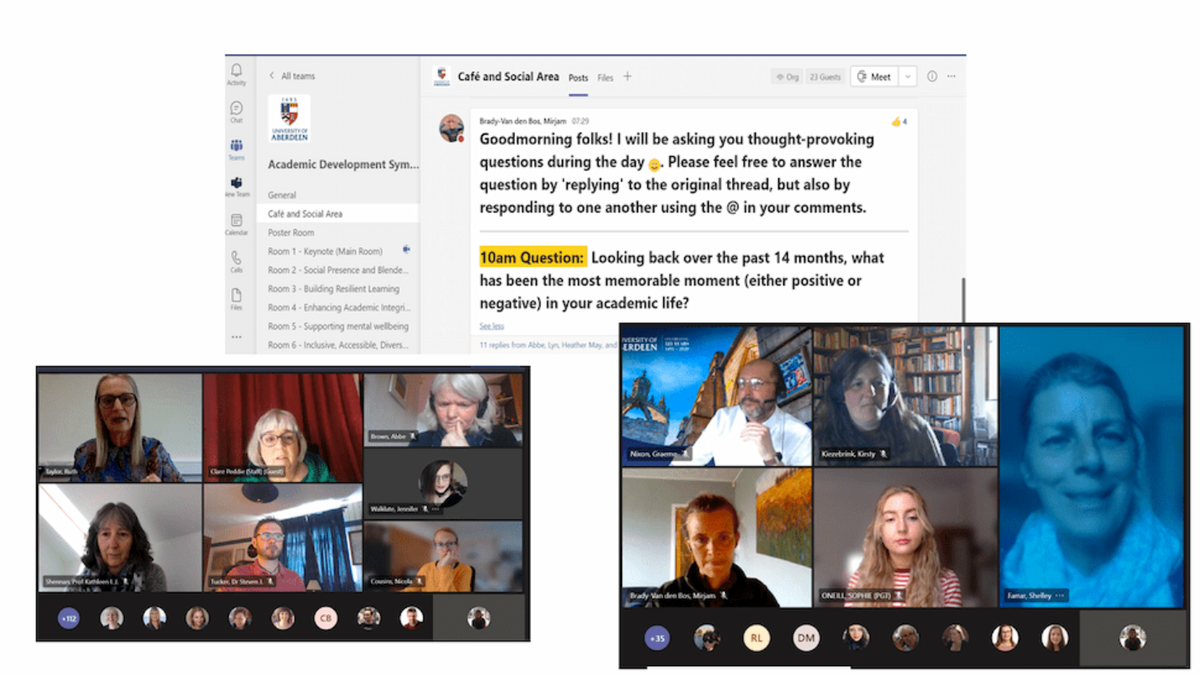
Task: Click the See less link
Action: click(491, 326)
